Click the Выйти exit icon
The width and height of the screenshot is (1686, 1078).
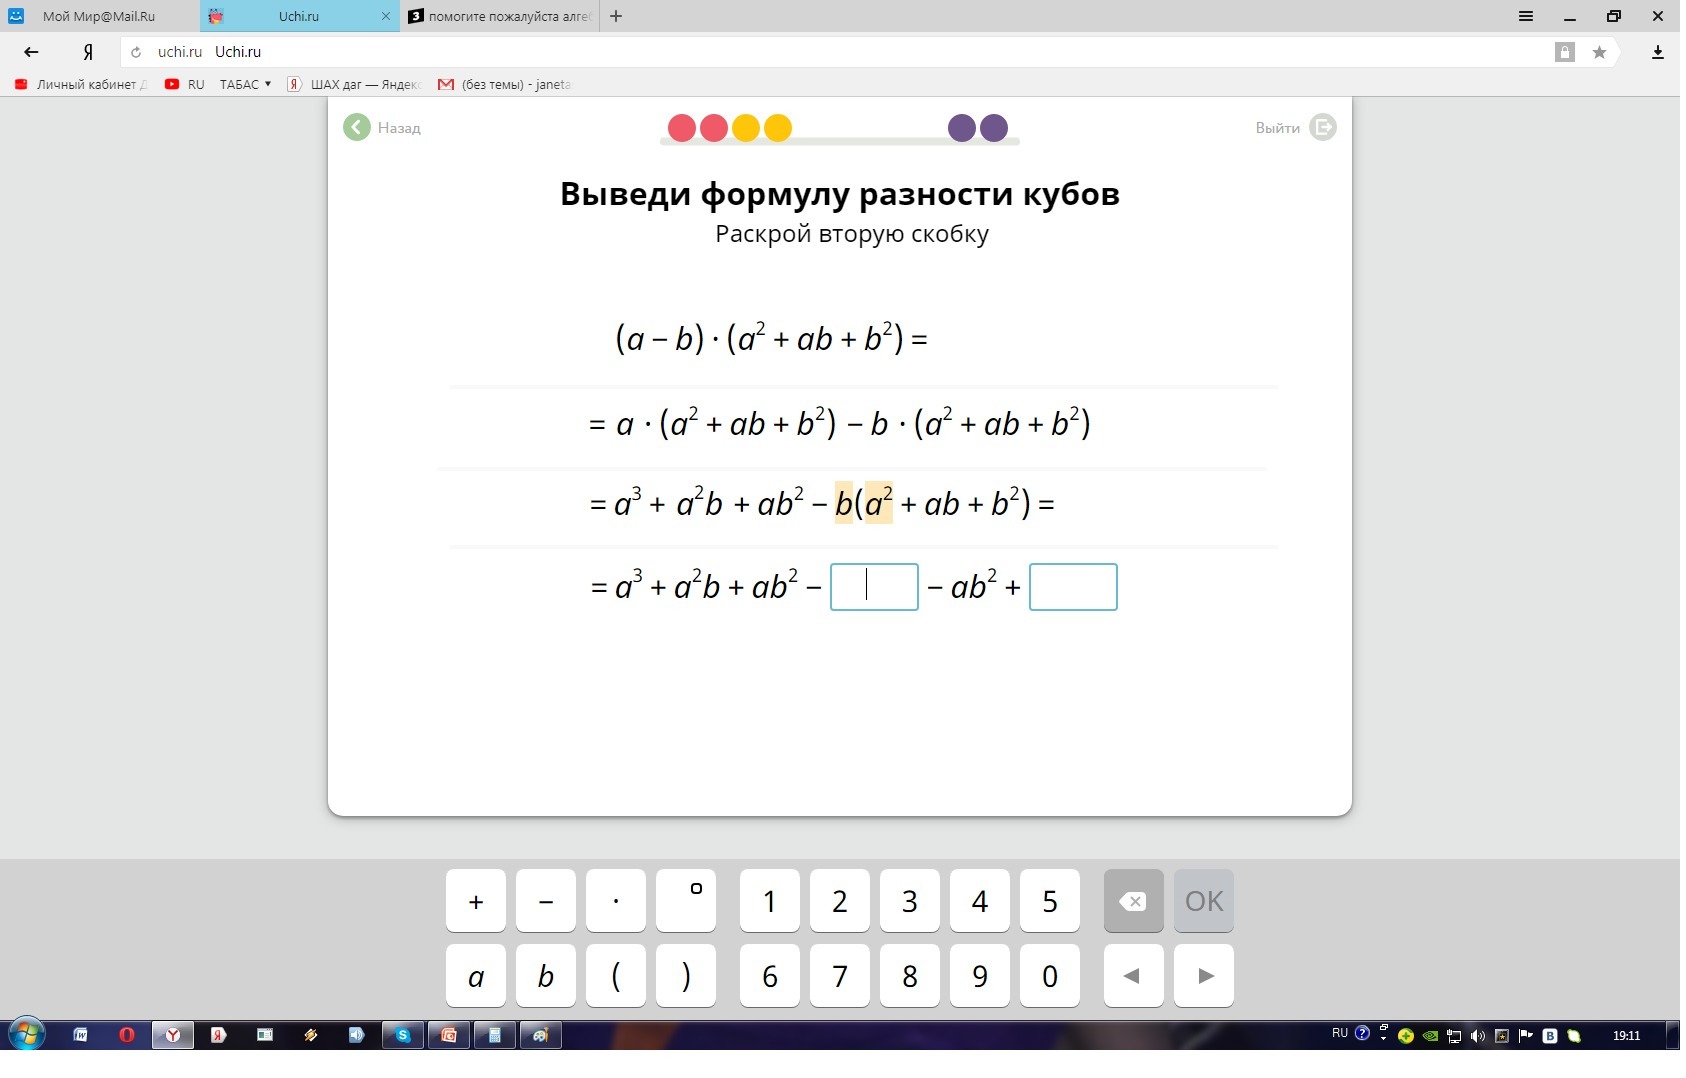click(x=1322, y=127)
